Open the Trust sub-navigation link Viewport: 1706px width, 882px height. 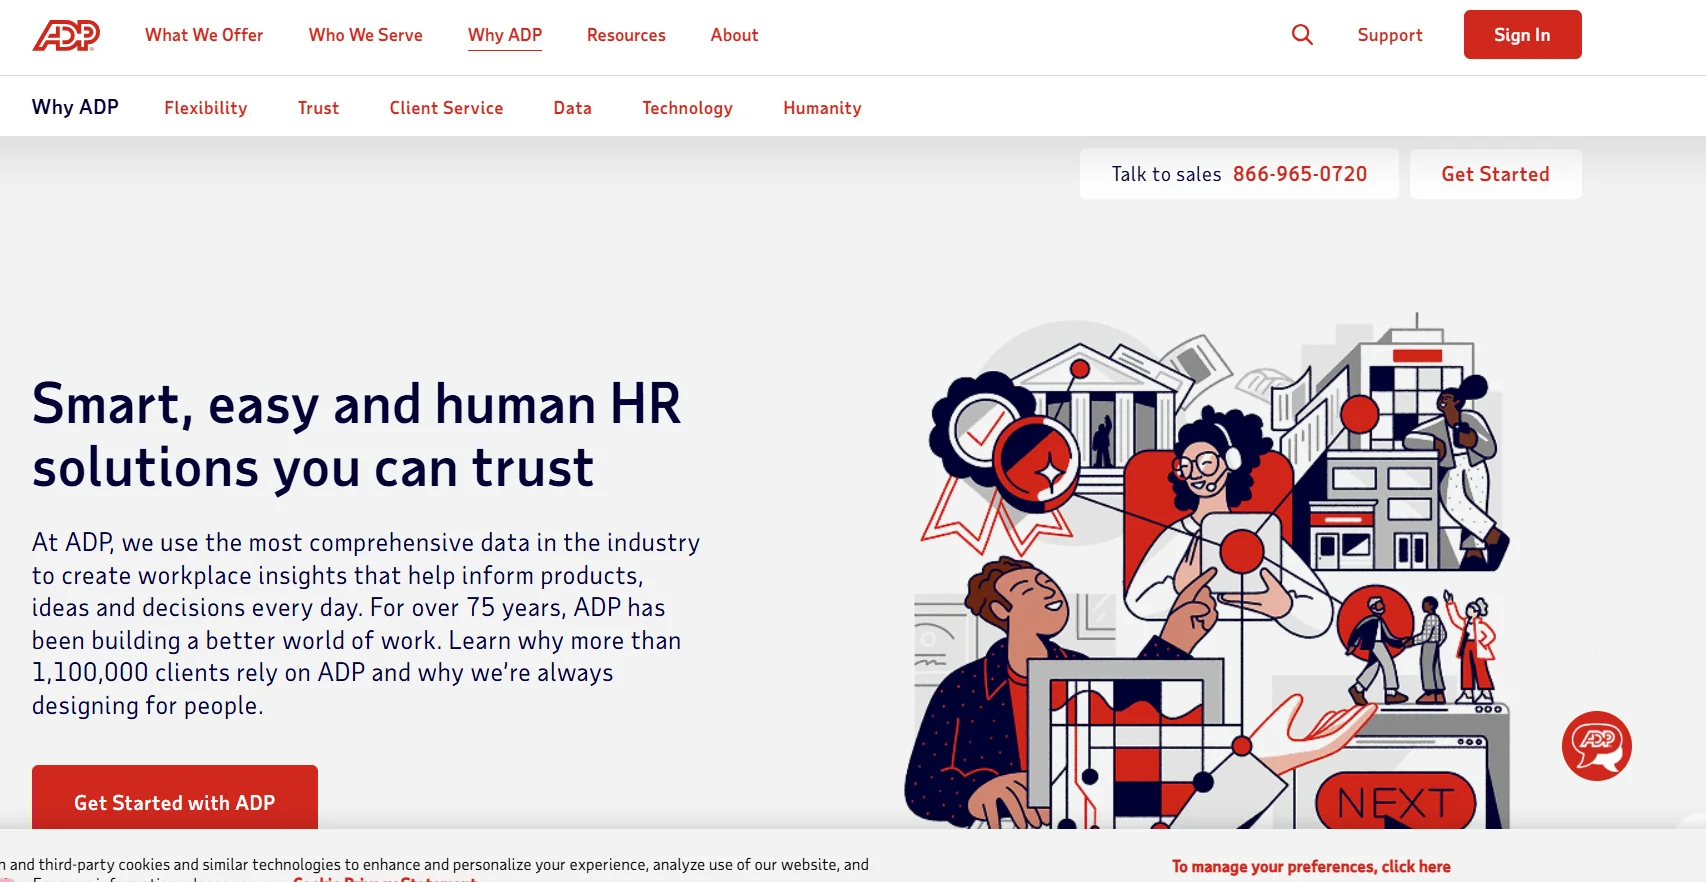click(319, 108)
